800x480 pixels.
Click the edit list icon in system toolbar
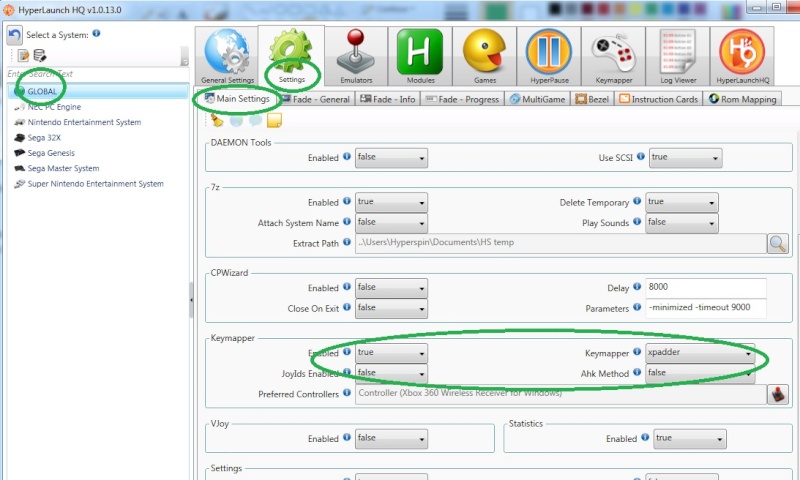pyautogui.click(x=23, y=55)
